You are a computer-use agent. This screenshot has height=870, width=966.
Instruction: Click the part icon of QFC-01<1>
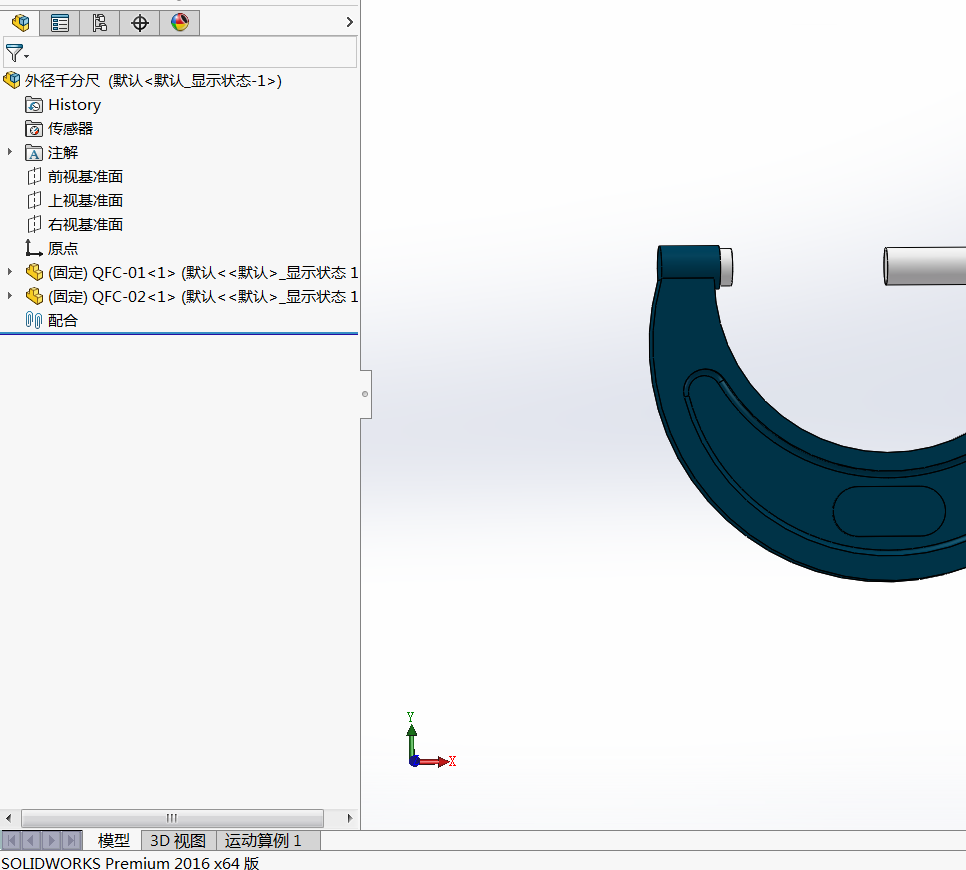[34, 272]
